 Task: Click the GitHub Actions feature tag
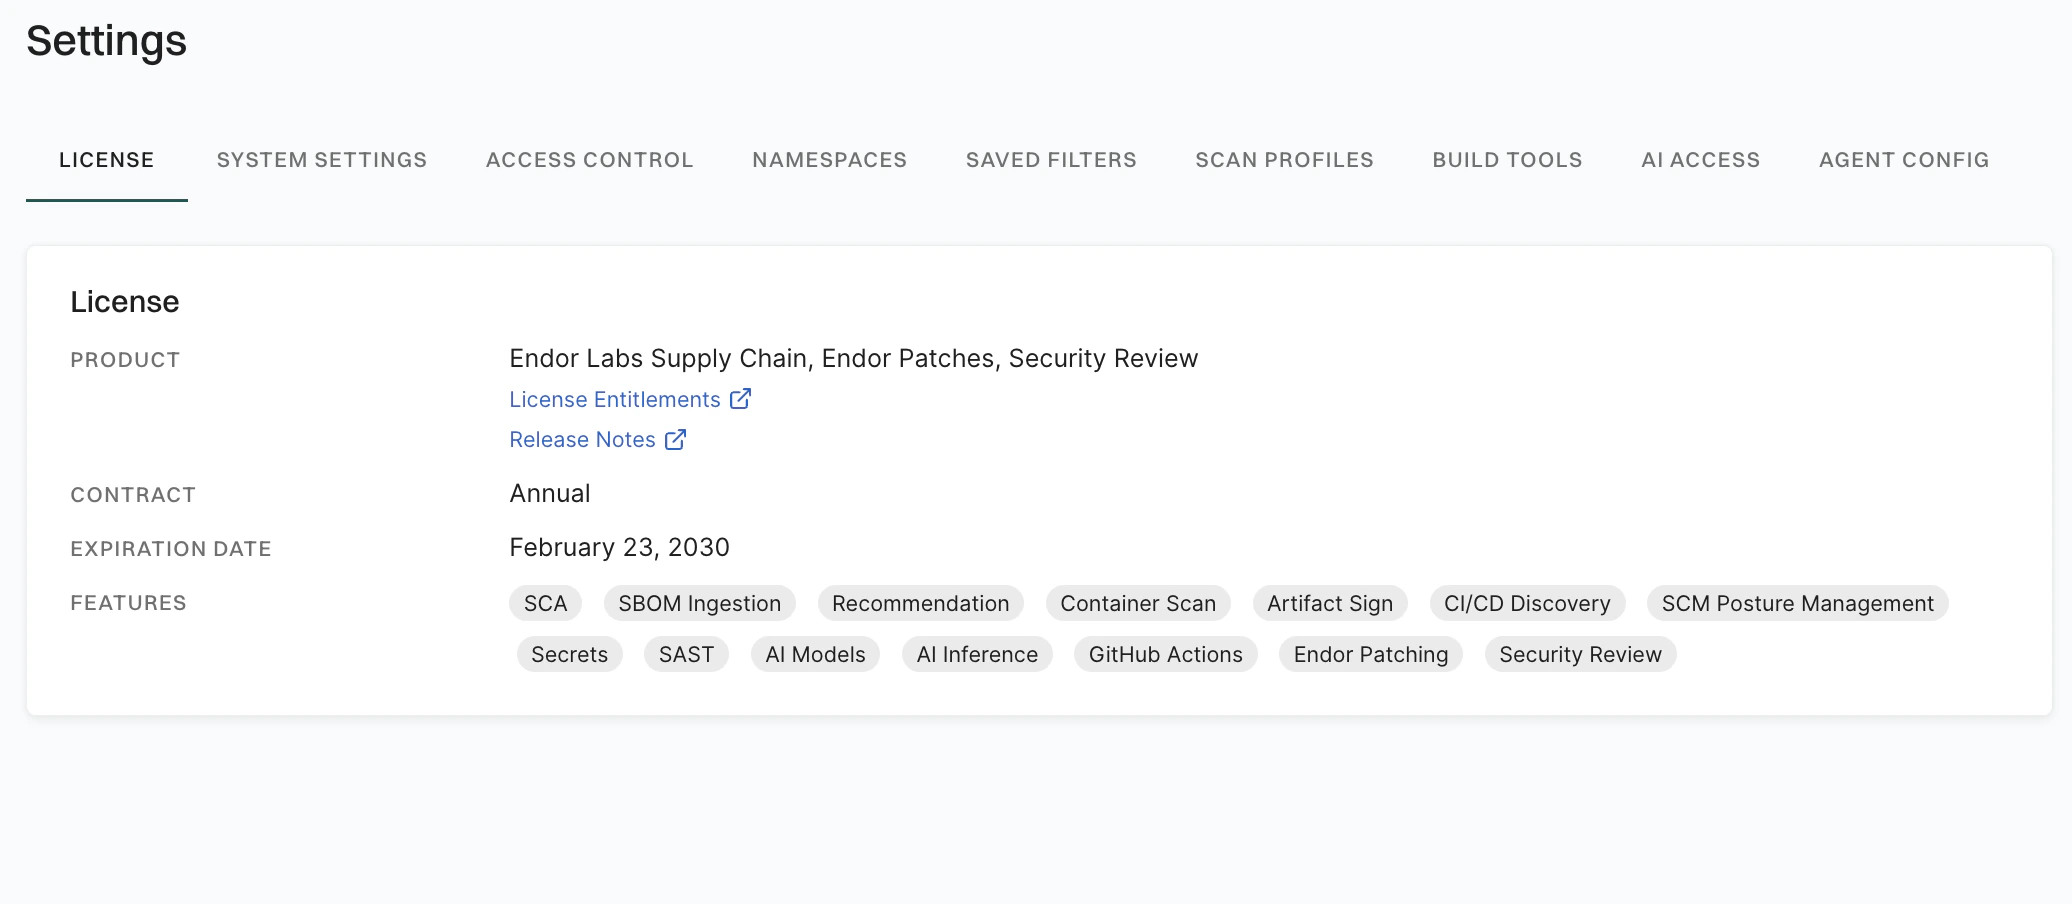click(x=1166, y=655)
